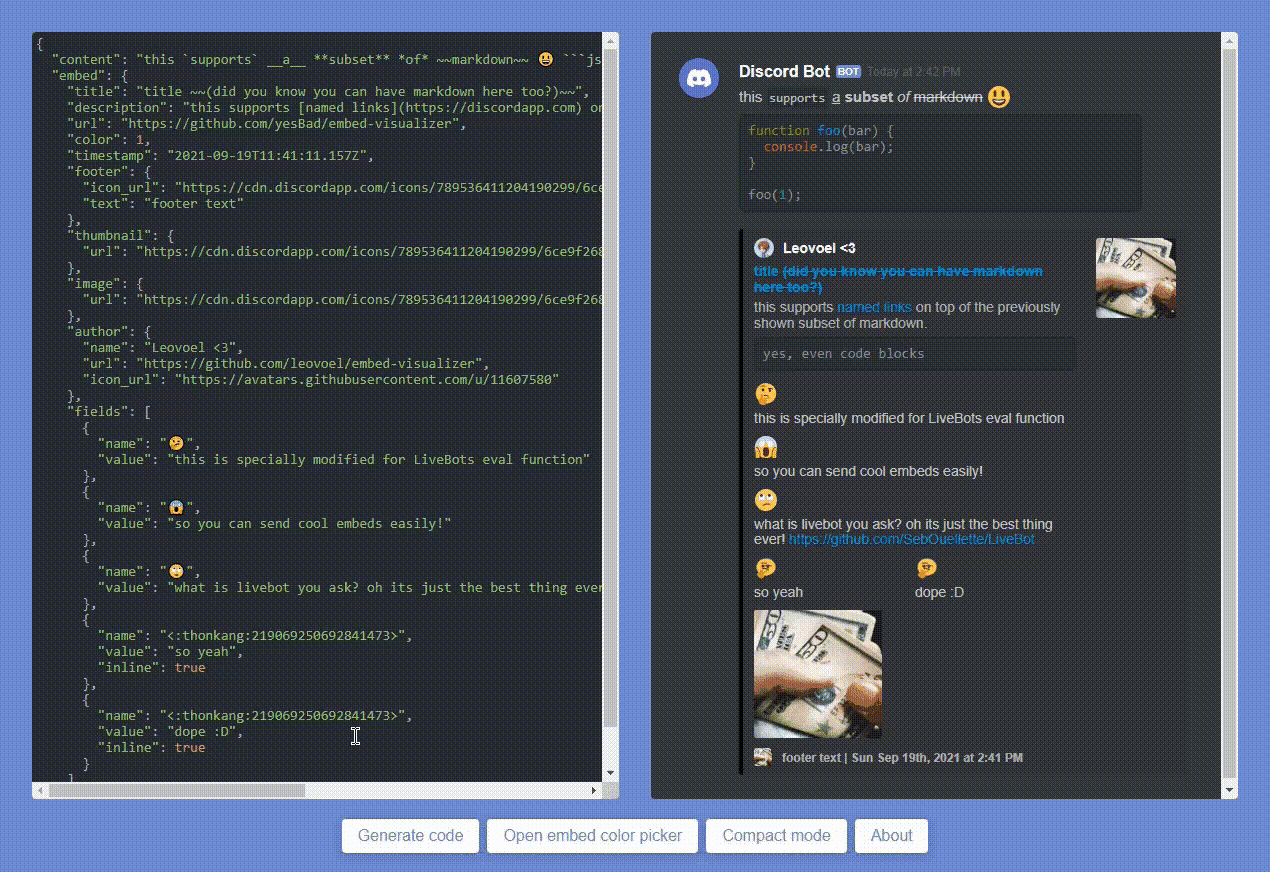Switch to Compact mode

click(x=777, y=836)
